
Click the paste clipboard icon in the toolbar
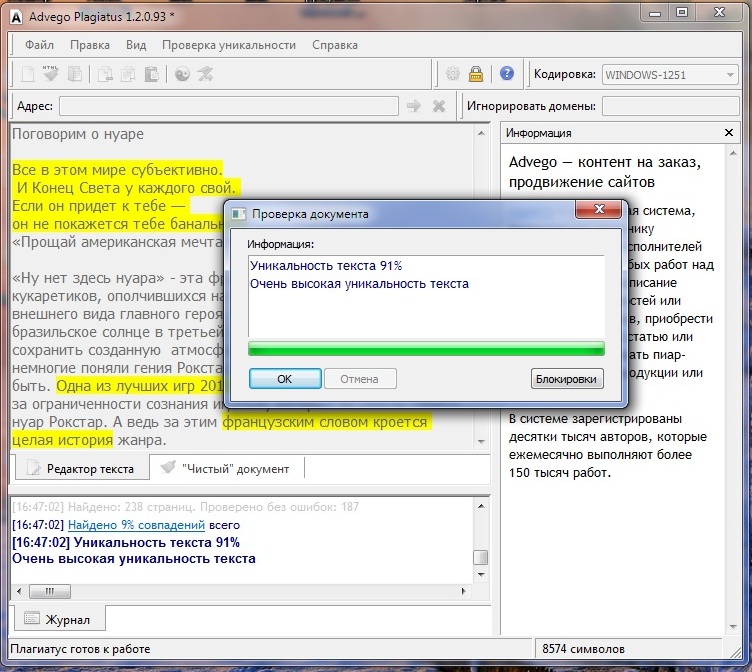pos(151,74)
